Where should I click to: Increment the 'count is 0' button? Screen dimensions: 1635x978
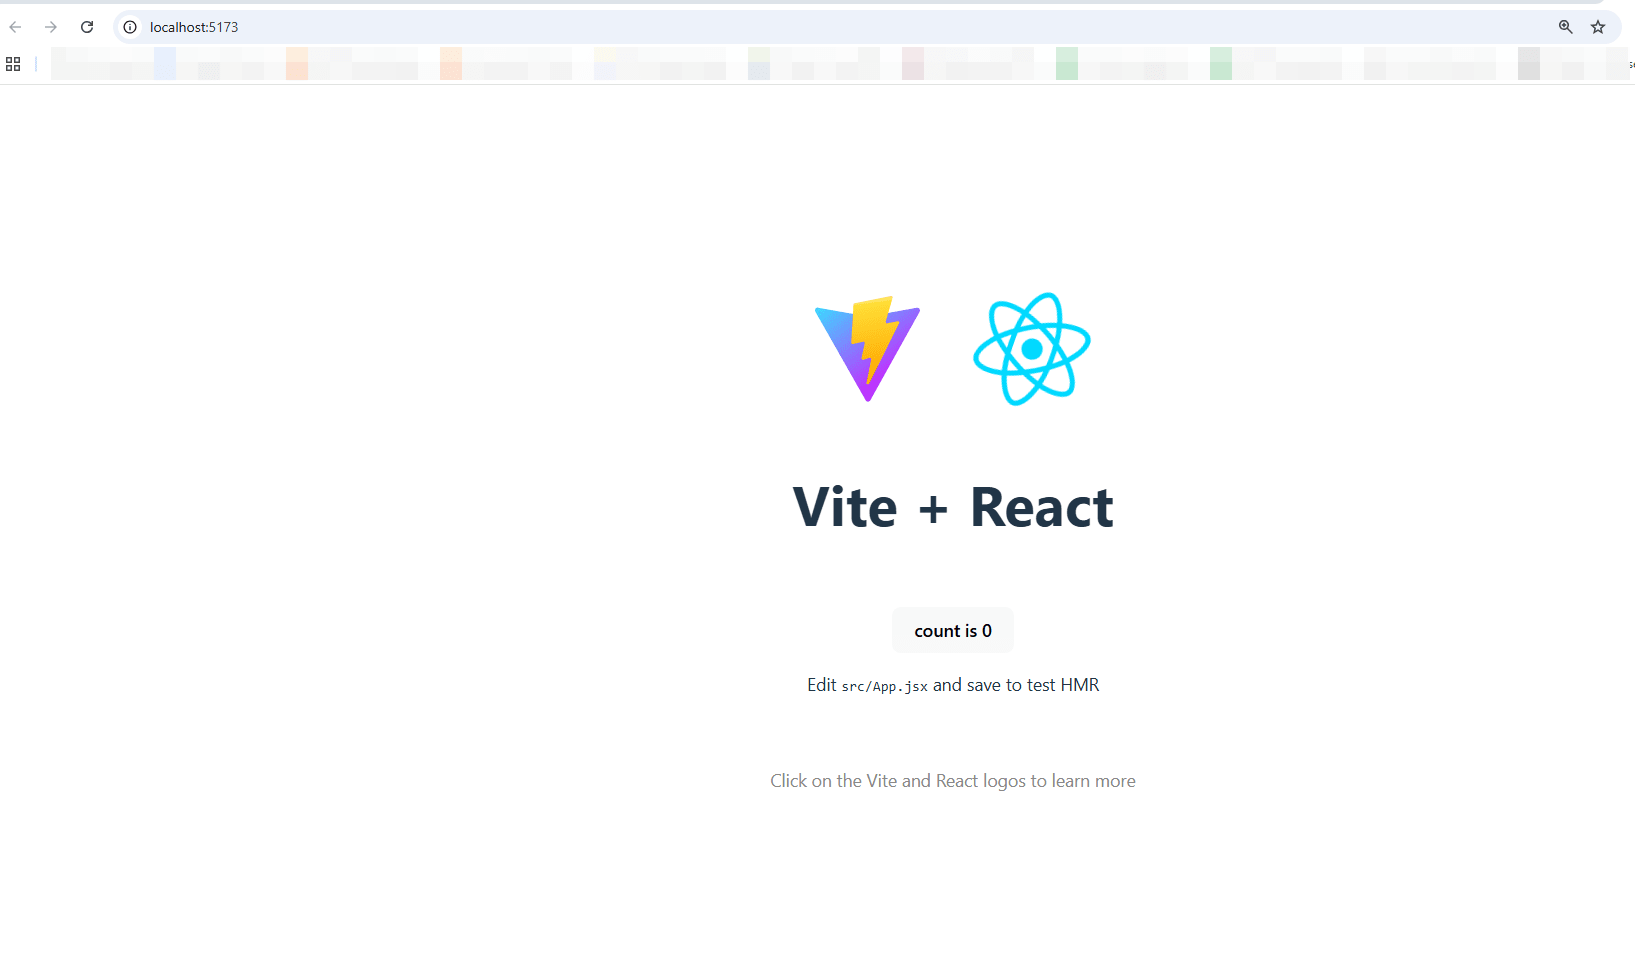pos(953,630)
